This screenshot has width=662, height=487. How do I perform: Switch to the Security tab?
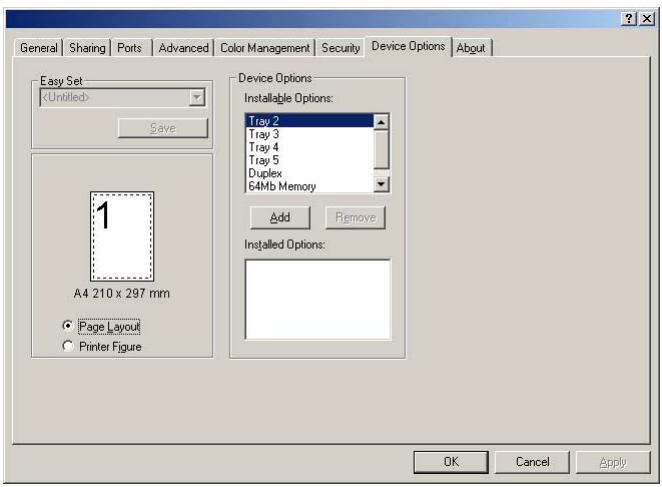point(340,48)
